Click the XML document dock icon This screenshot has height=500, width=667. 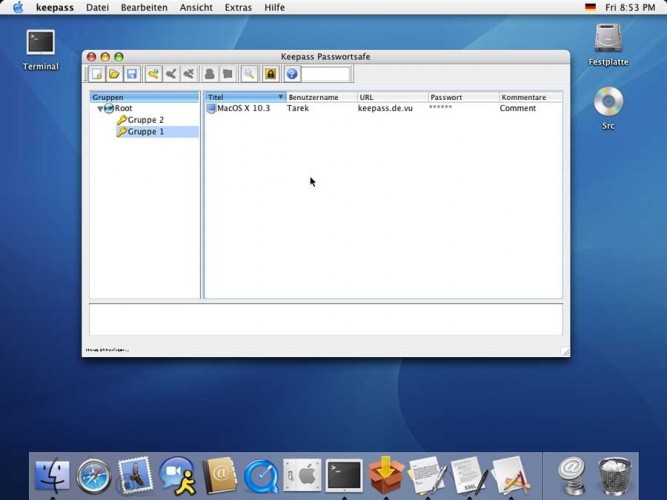(469, 475)
